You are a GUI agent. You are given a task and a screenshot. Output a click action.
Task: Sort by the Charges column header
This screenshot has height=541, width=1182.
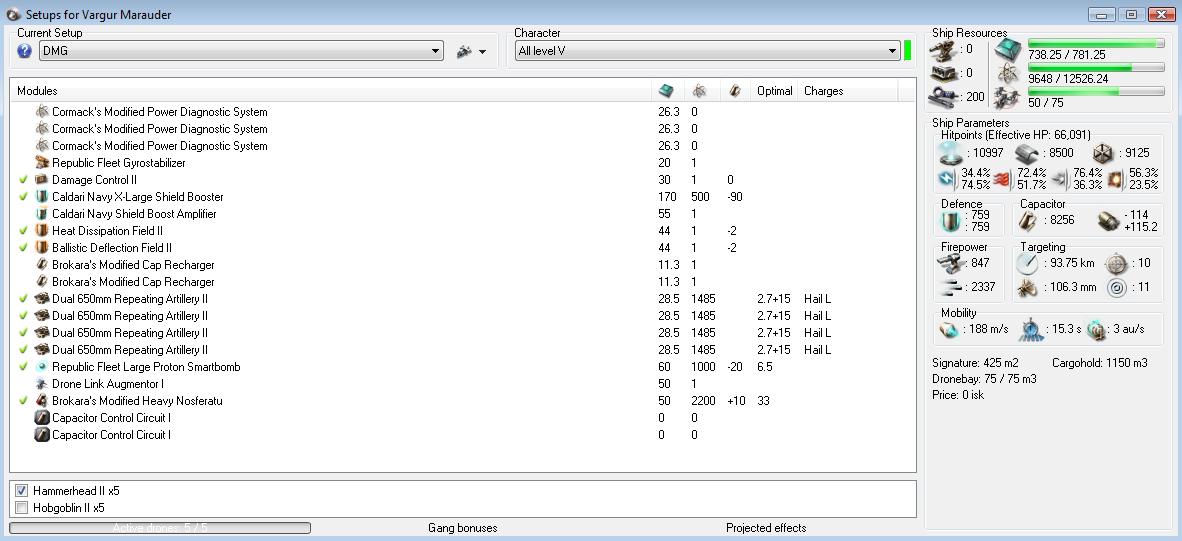click(x=823, y=91)
